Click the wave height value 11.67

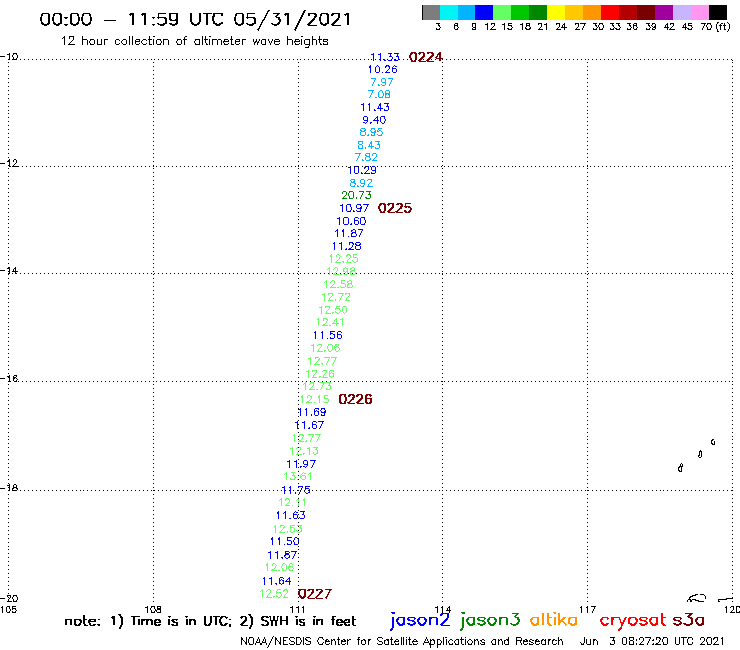tap(309, 425)
